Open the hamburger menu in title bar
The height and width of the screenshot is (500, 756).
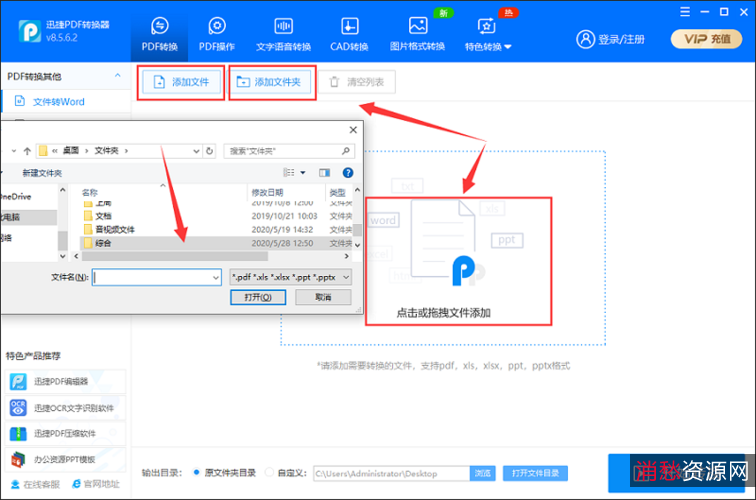point(685,12)
